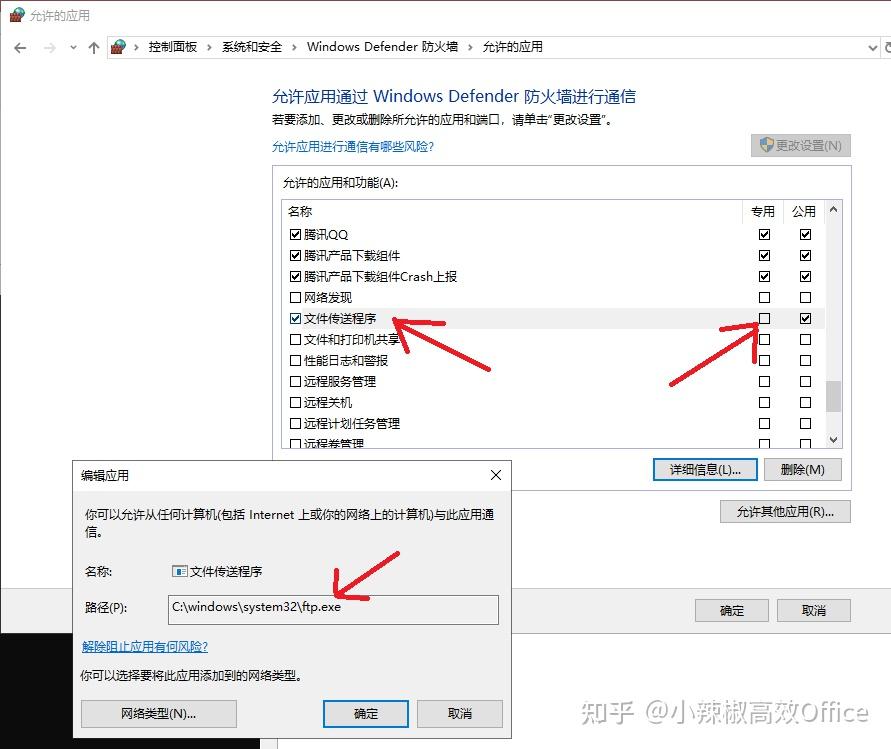891x749 pixels.
Task: Open link 允许应用进行通信有哪些风险?
Action: coord(352,147)
